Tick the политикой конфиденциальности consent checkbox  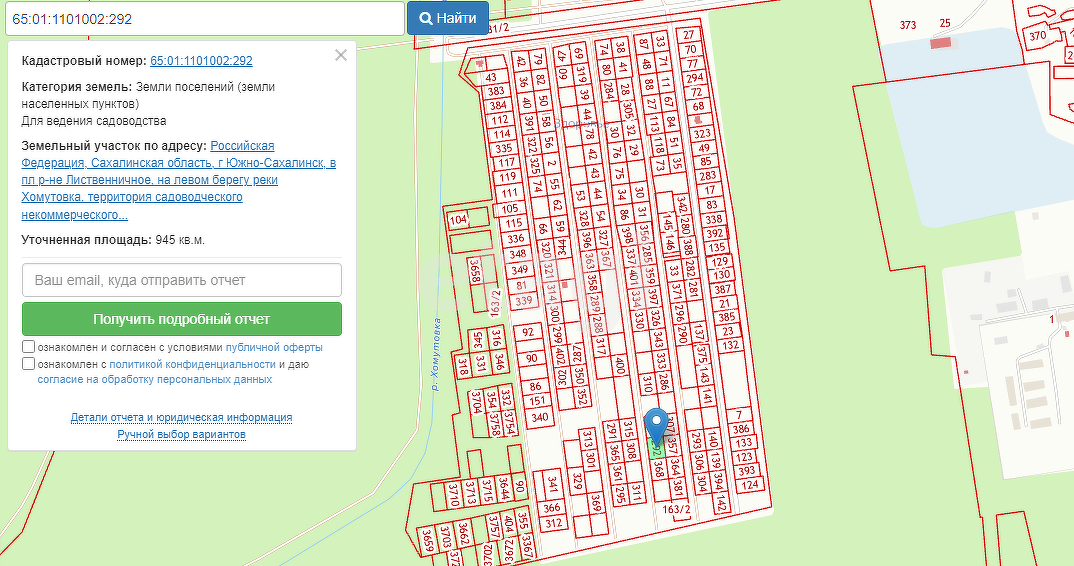29,364
